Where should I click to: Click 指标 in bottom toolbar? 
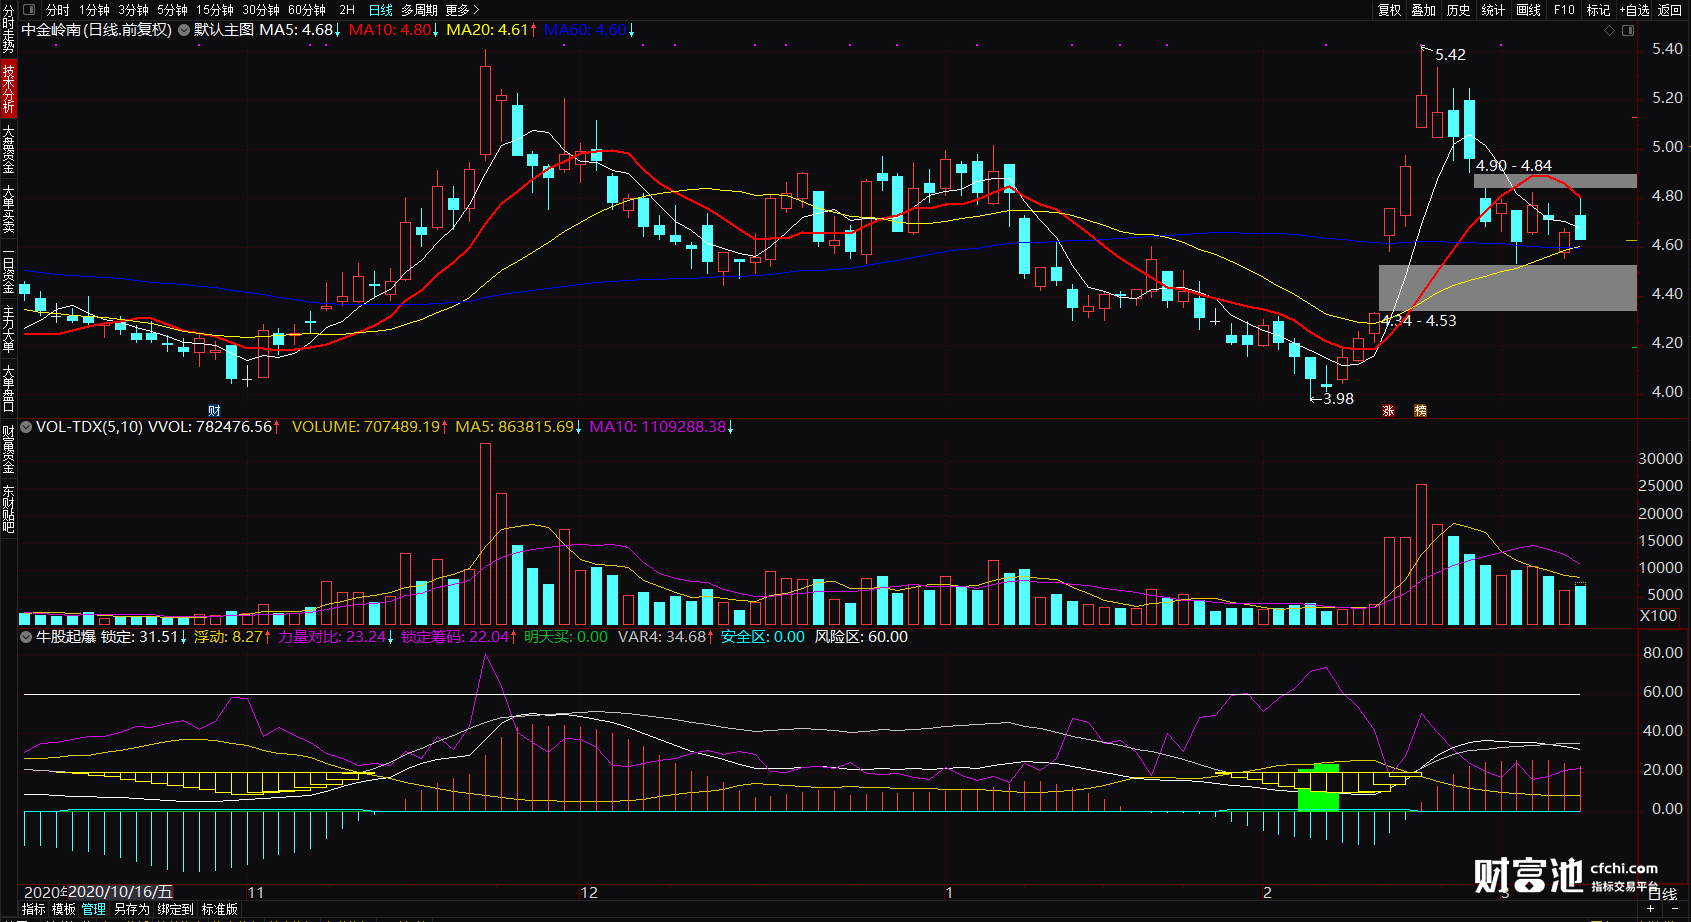click(34, 909)
